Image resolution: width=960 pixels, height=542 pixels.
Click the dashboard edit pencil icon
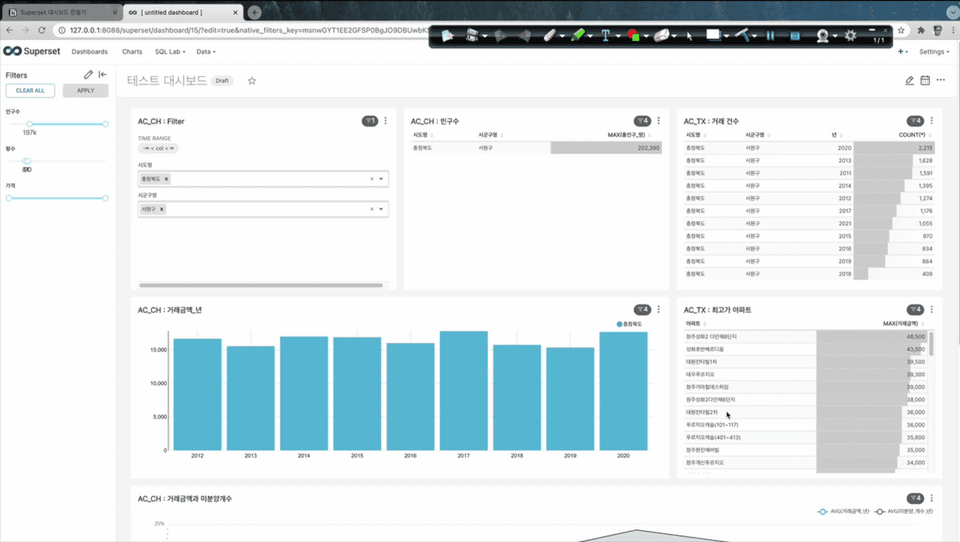pyautogui.click(x=909, y=80)
